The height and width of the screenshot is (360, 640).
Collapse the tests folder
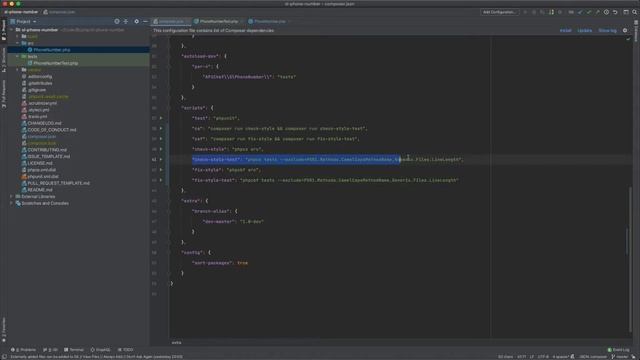(18, 56)
